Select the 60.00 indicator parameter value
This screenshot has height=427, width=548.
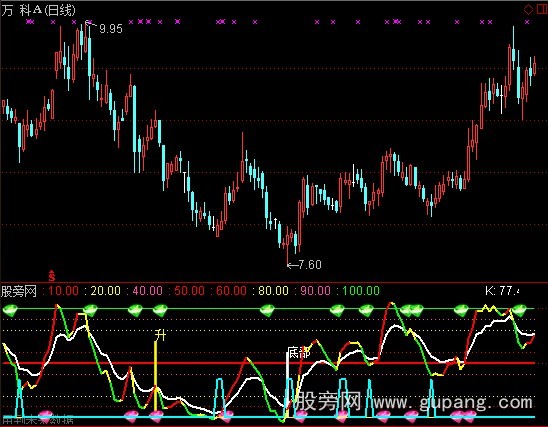point(231,291)
